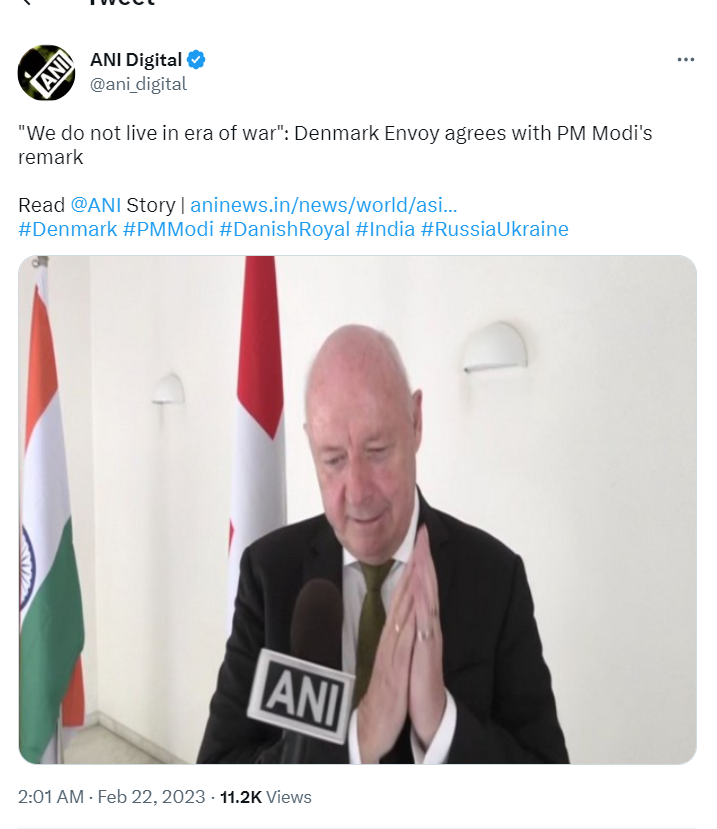Click the blue verified badge

click(x=196, y=60)
